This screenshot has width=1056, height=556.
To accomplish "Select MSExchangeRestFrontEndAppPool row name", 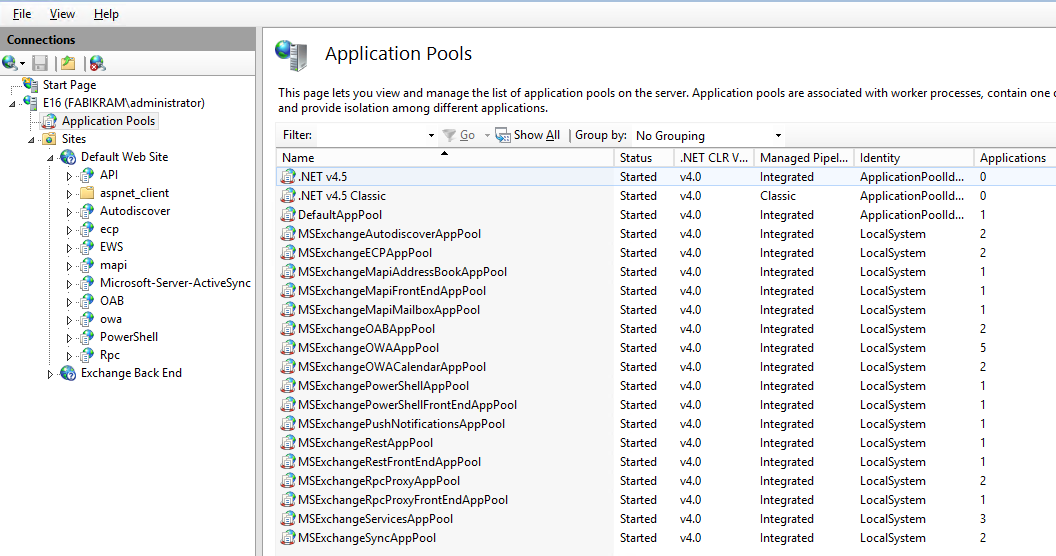I will [389, 462].
